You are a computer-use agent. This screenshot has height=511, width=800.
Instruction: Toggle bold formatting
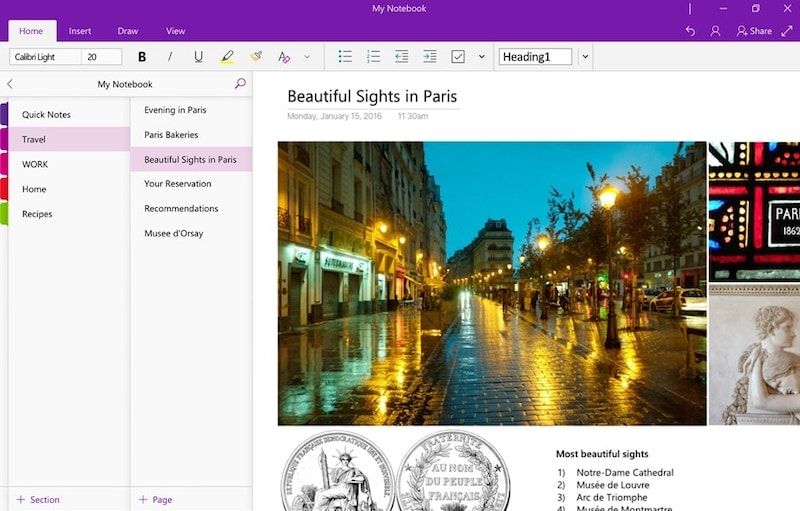[142, 57]
